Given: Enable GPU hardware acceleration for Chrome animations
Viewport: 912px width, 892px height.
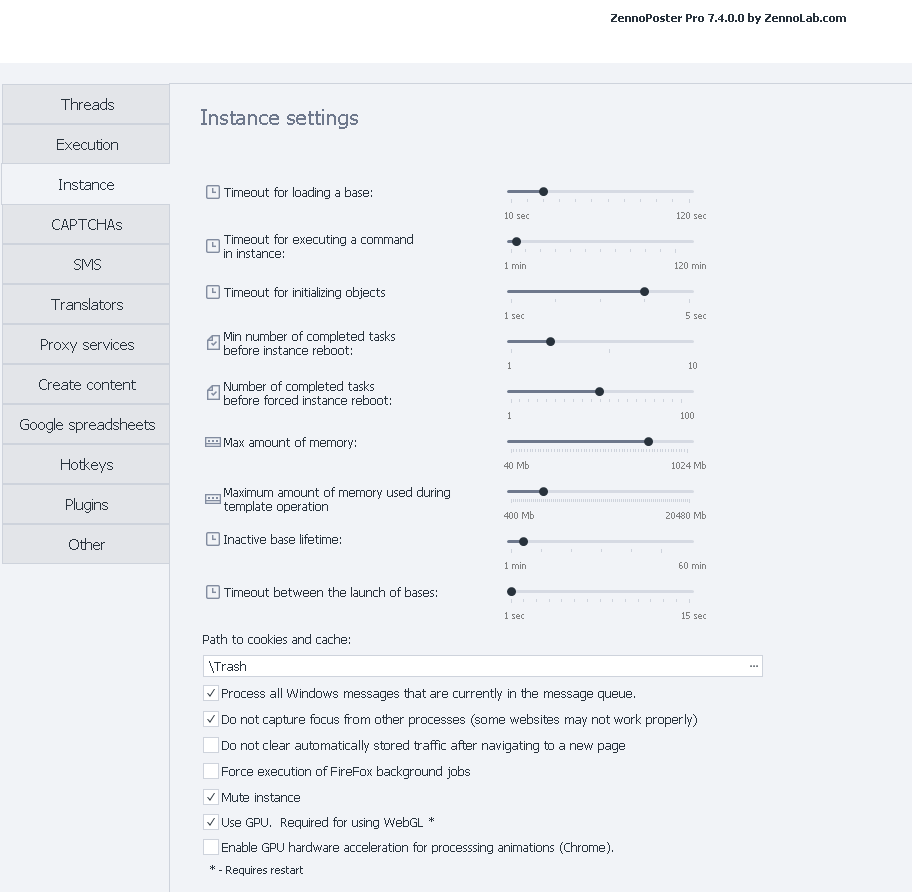Looking at the screenshot, I should click(211, 847).
